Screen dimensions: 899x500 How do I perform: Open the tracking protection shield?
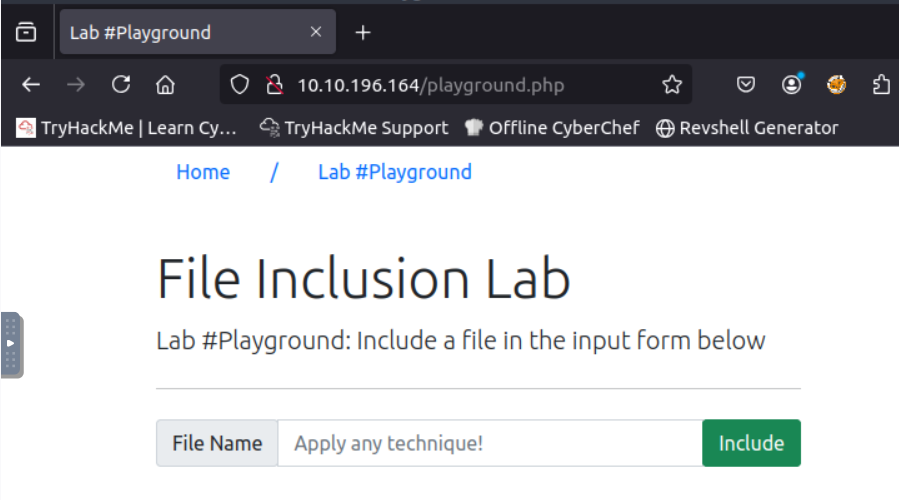(x=240, y=85)
